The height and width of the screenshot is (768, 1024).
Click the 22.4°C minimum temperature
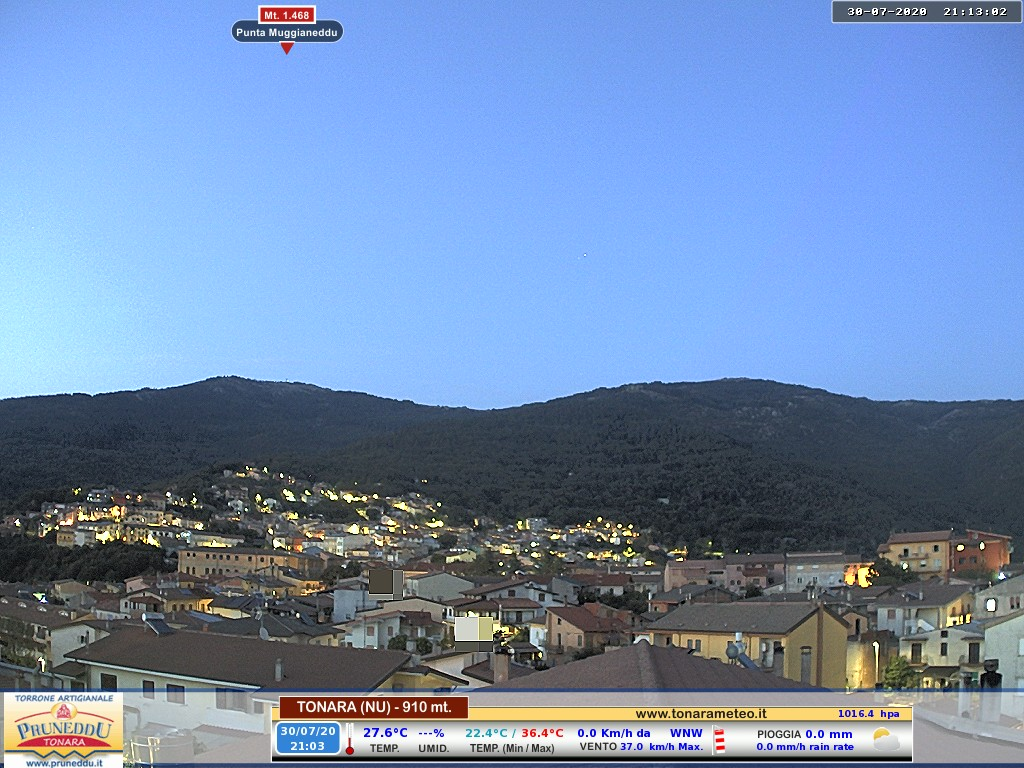tap(486, 733)
